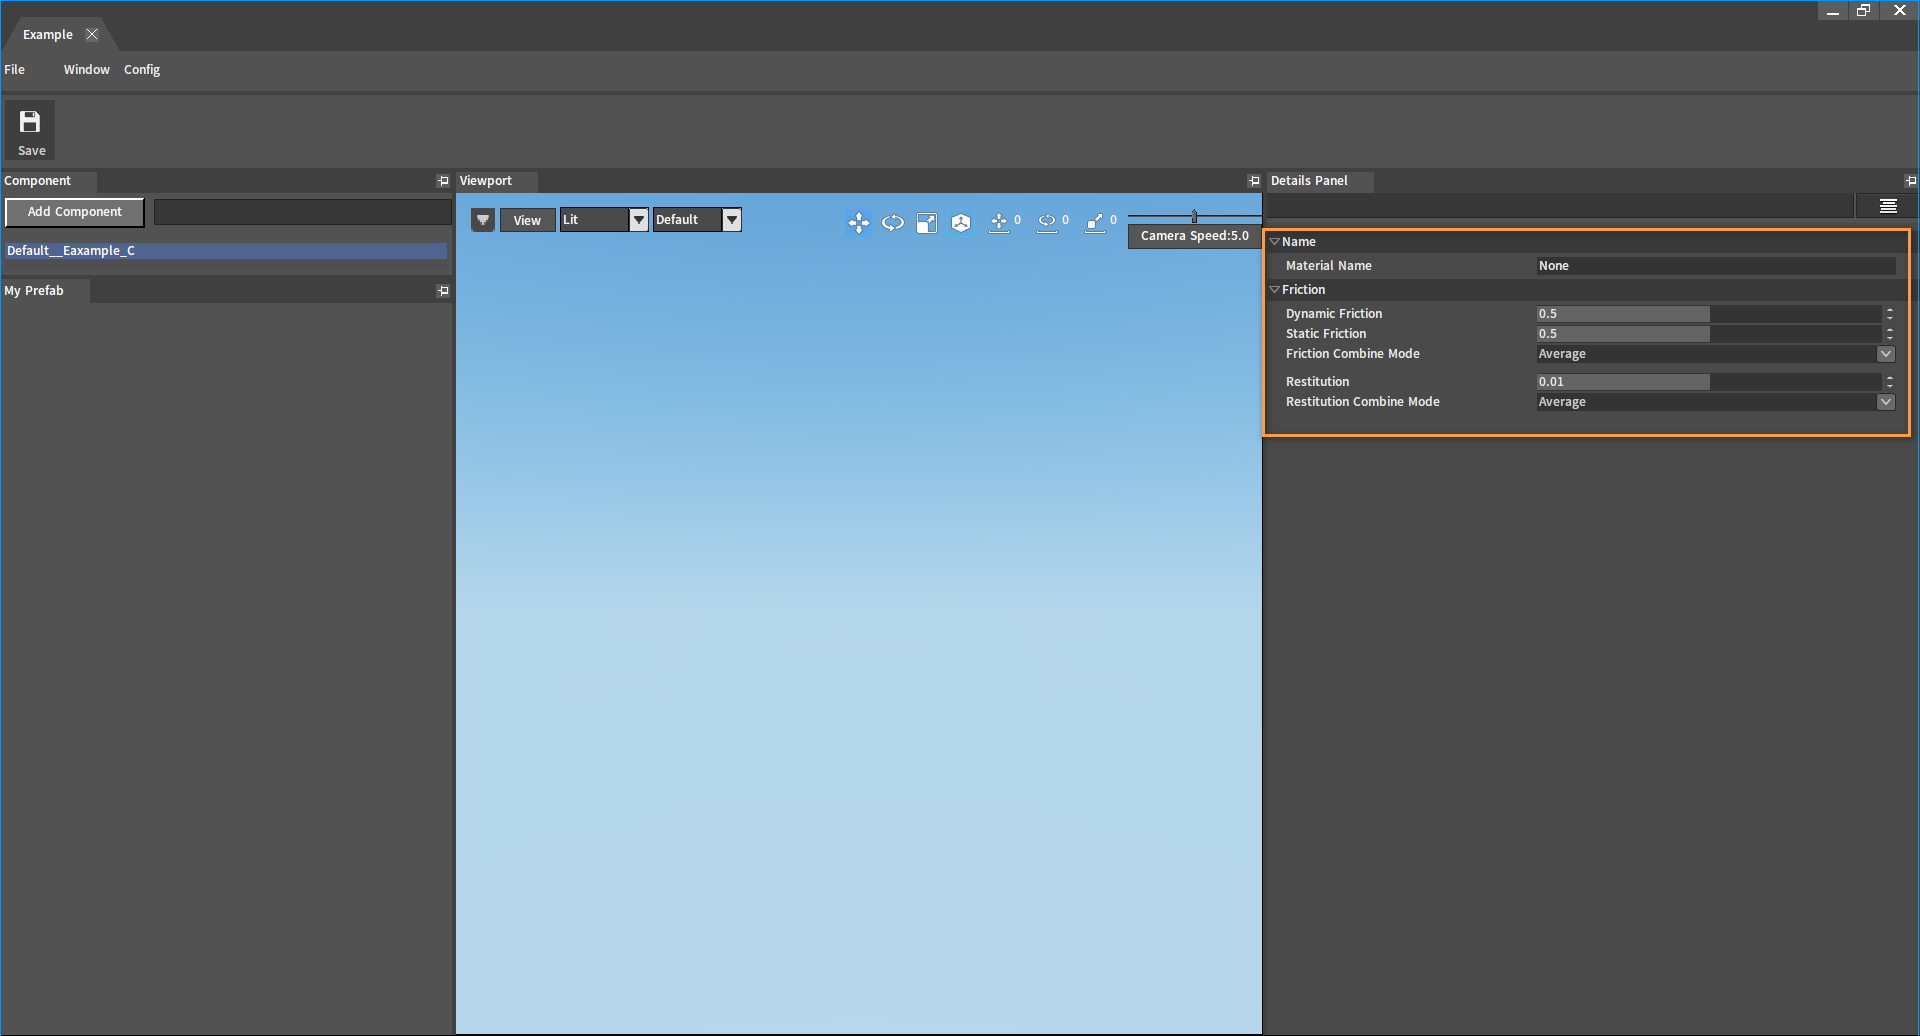
Task: Click the View button in viewport
Action: 527,221
